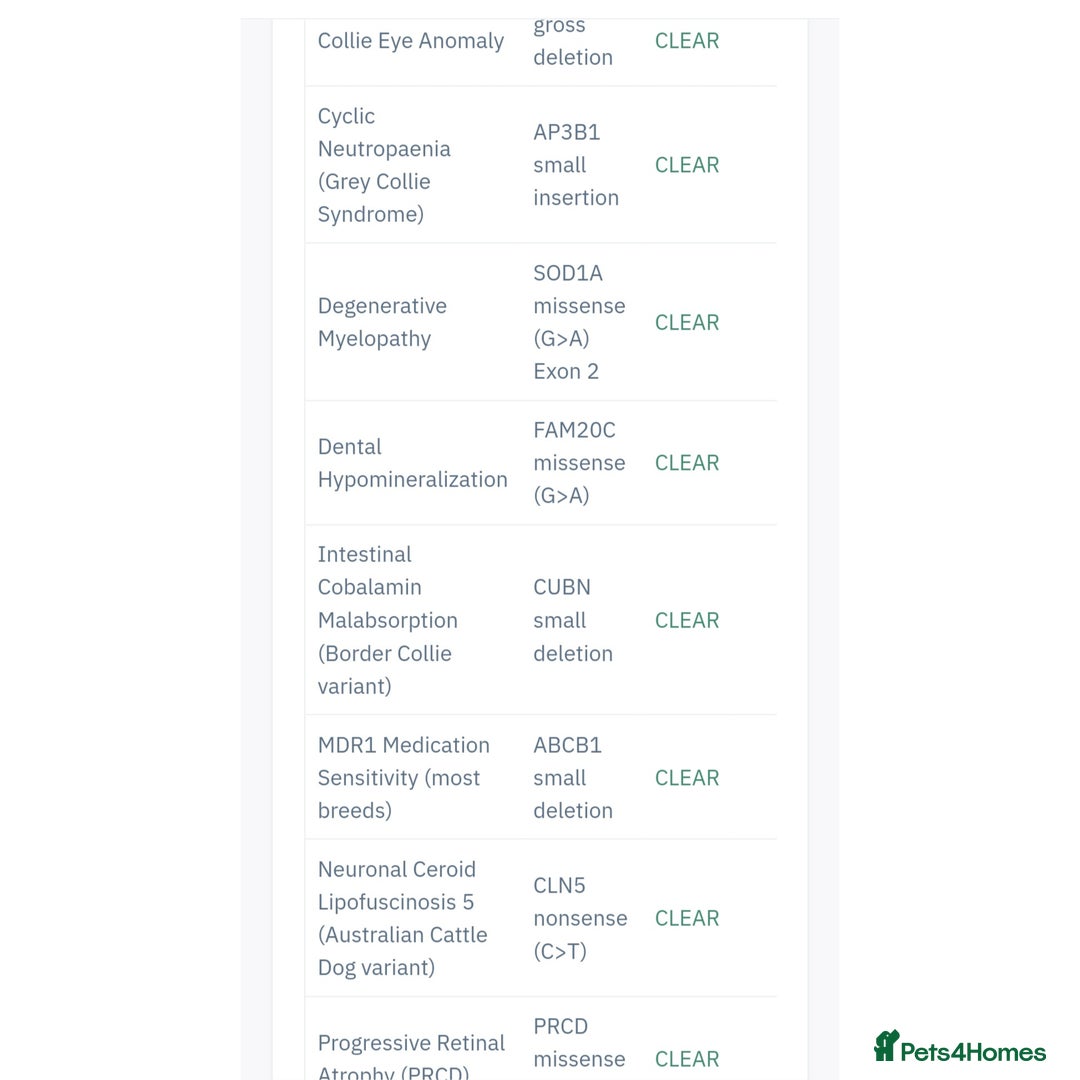Select the Collie Eye Anomaly condition name
The image size is (1080, 1080).
(411, 41)
